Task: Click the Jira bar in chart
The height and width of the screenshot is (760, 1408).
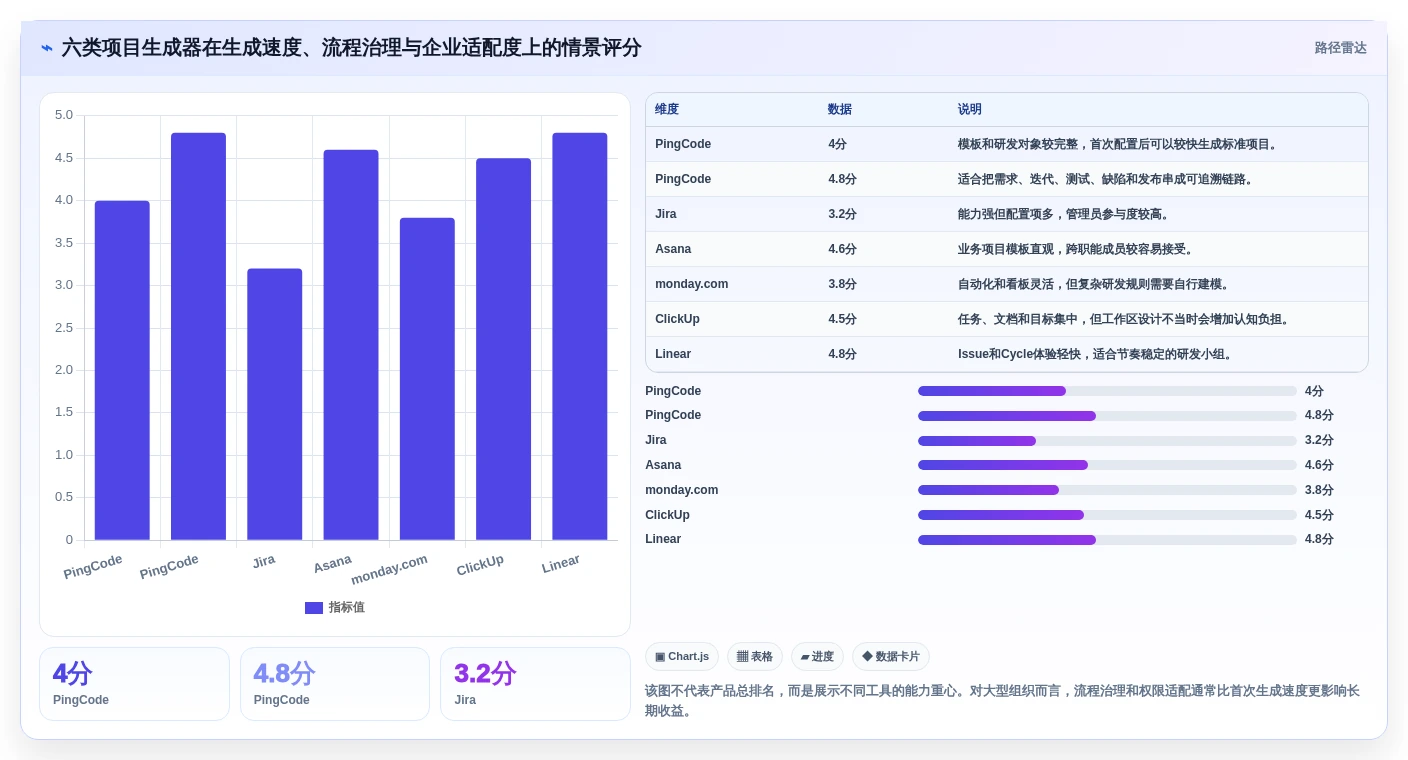Action: [x=275, y=404]
